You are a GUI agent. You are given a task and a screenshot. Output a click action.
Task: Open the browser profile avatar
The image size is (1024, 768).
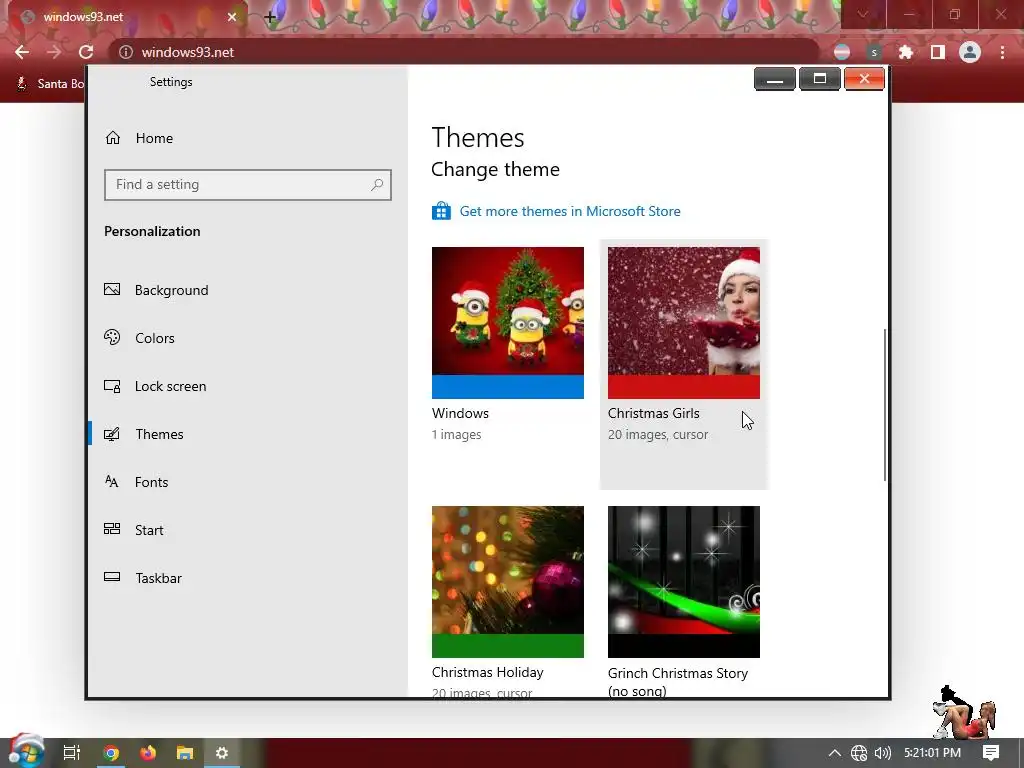point(970,52)
